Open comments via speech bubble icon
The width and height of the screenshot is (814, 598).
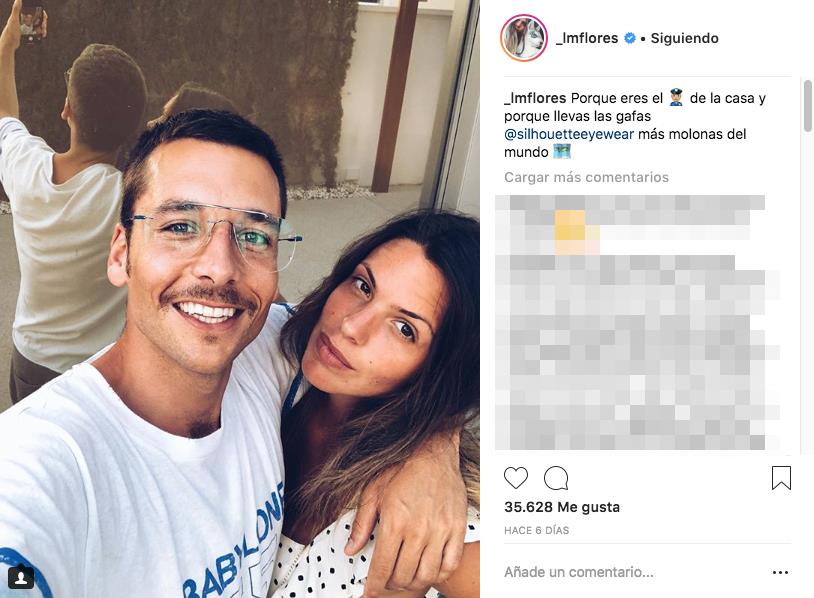(556, 478)
